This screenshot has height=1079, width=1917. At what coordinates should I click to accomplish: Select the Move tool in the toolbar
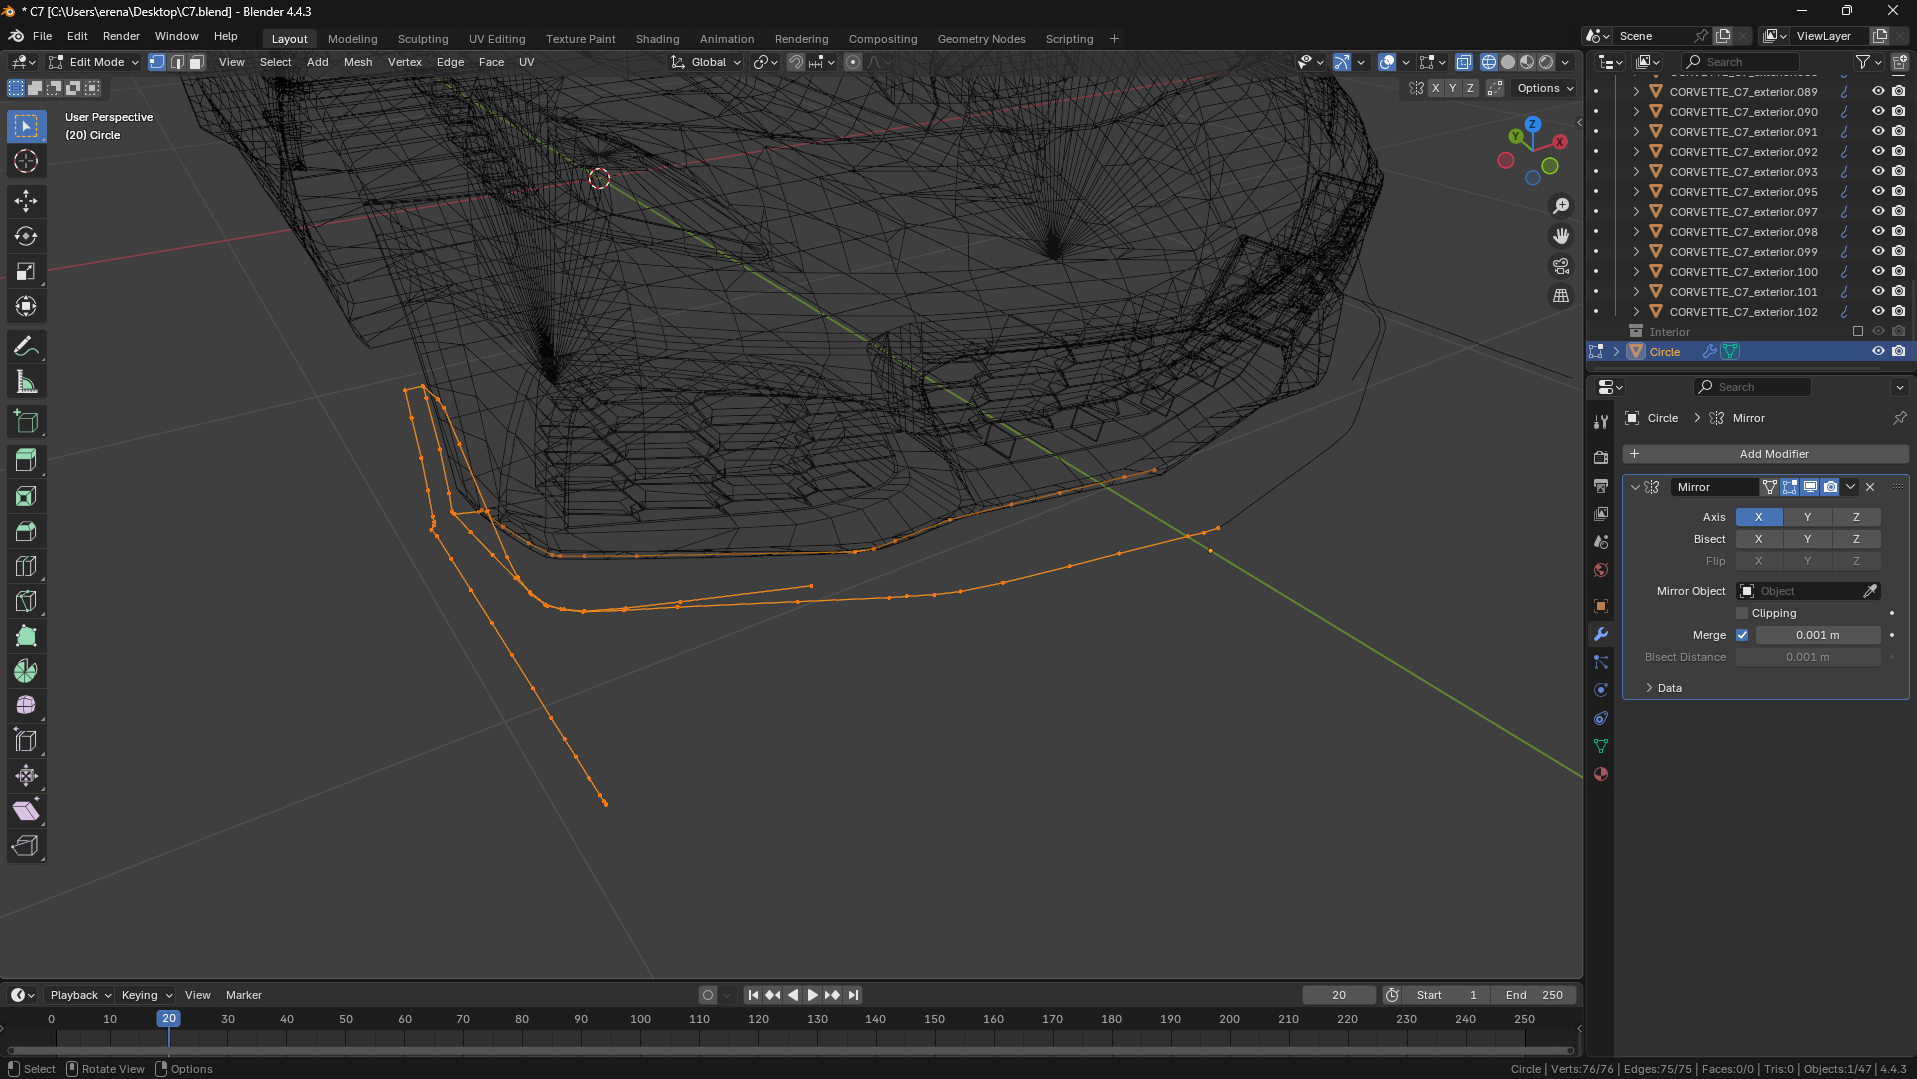point(26,201)
